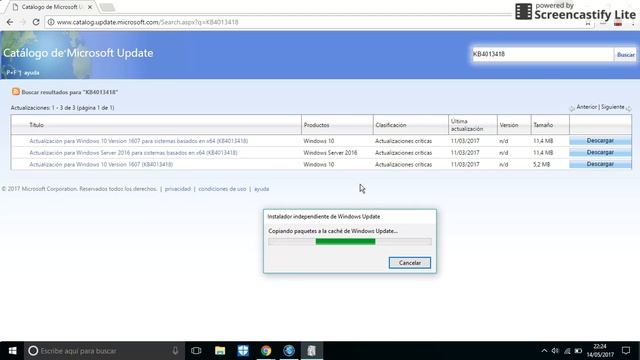Open the condiciones de uso footer link
Viewport: 640px width, 360px height.
[x=222, y=189]
